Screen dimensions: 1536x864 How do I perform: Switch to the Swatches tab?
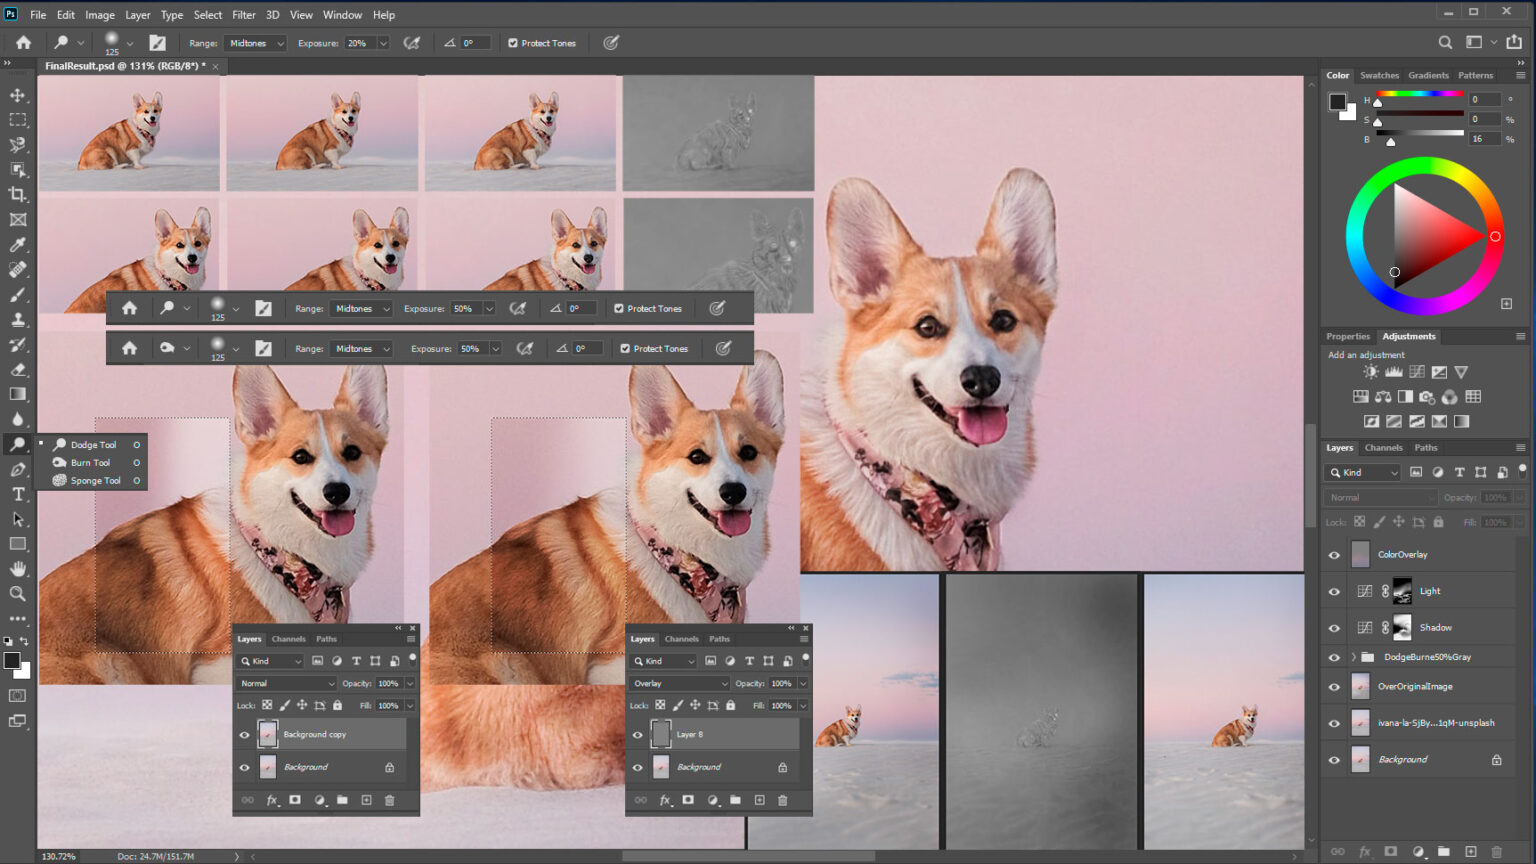tap(1379, 75)
